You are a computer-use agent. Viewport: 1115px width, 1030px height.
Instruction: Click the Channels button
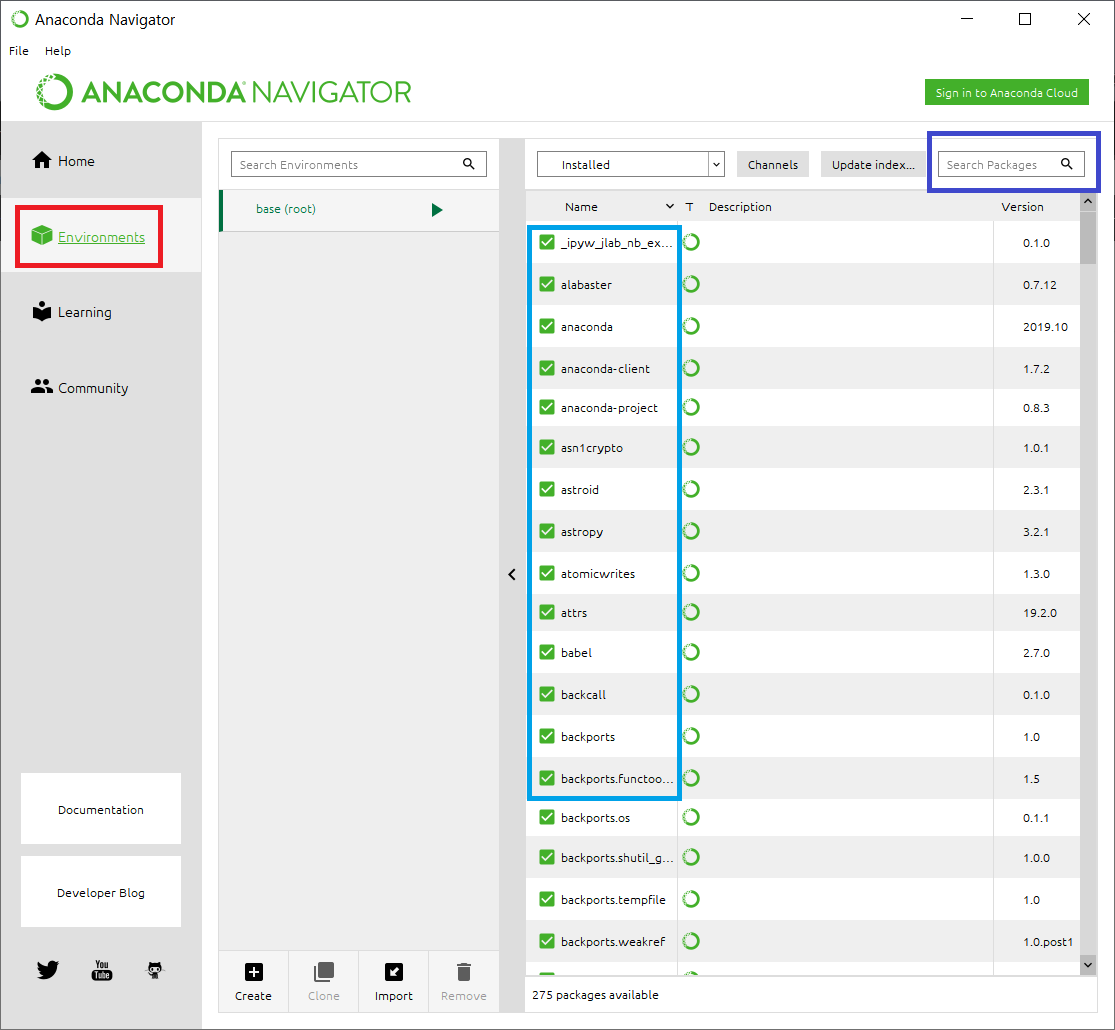(x=773, y=164)
